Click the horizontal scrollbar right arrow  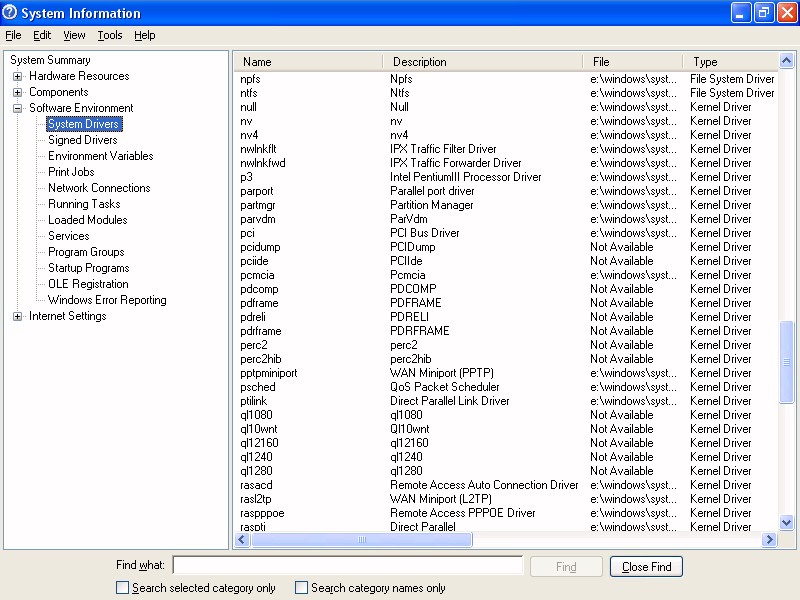769,540
